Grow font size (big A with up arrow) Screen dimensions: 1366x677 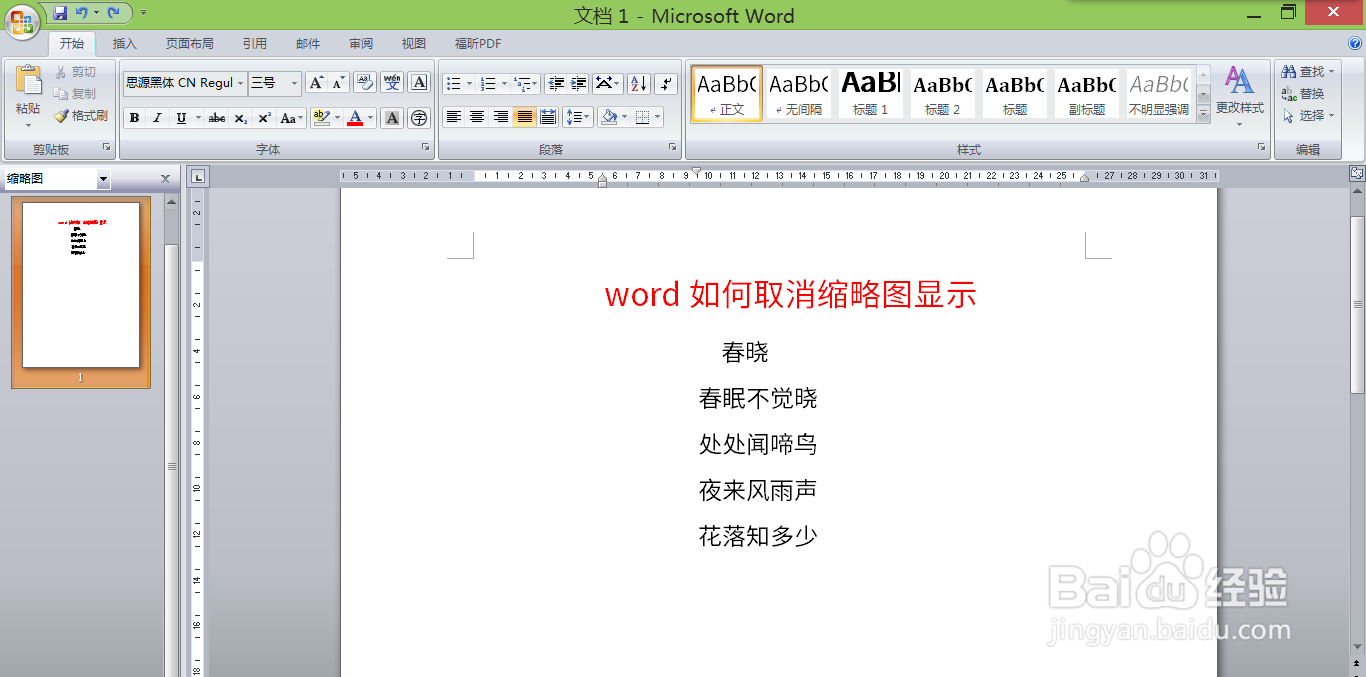(x=316, y=83)
